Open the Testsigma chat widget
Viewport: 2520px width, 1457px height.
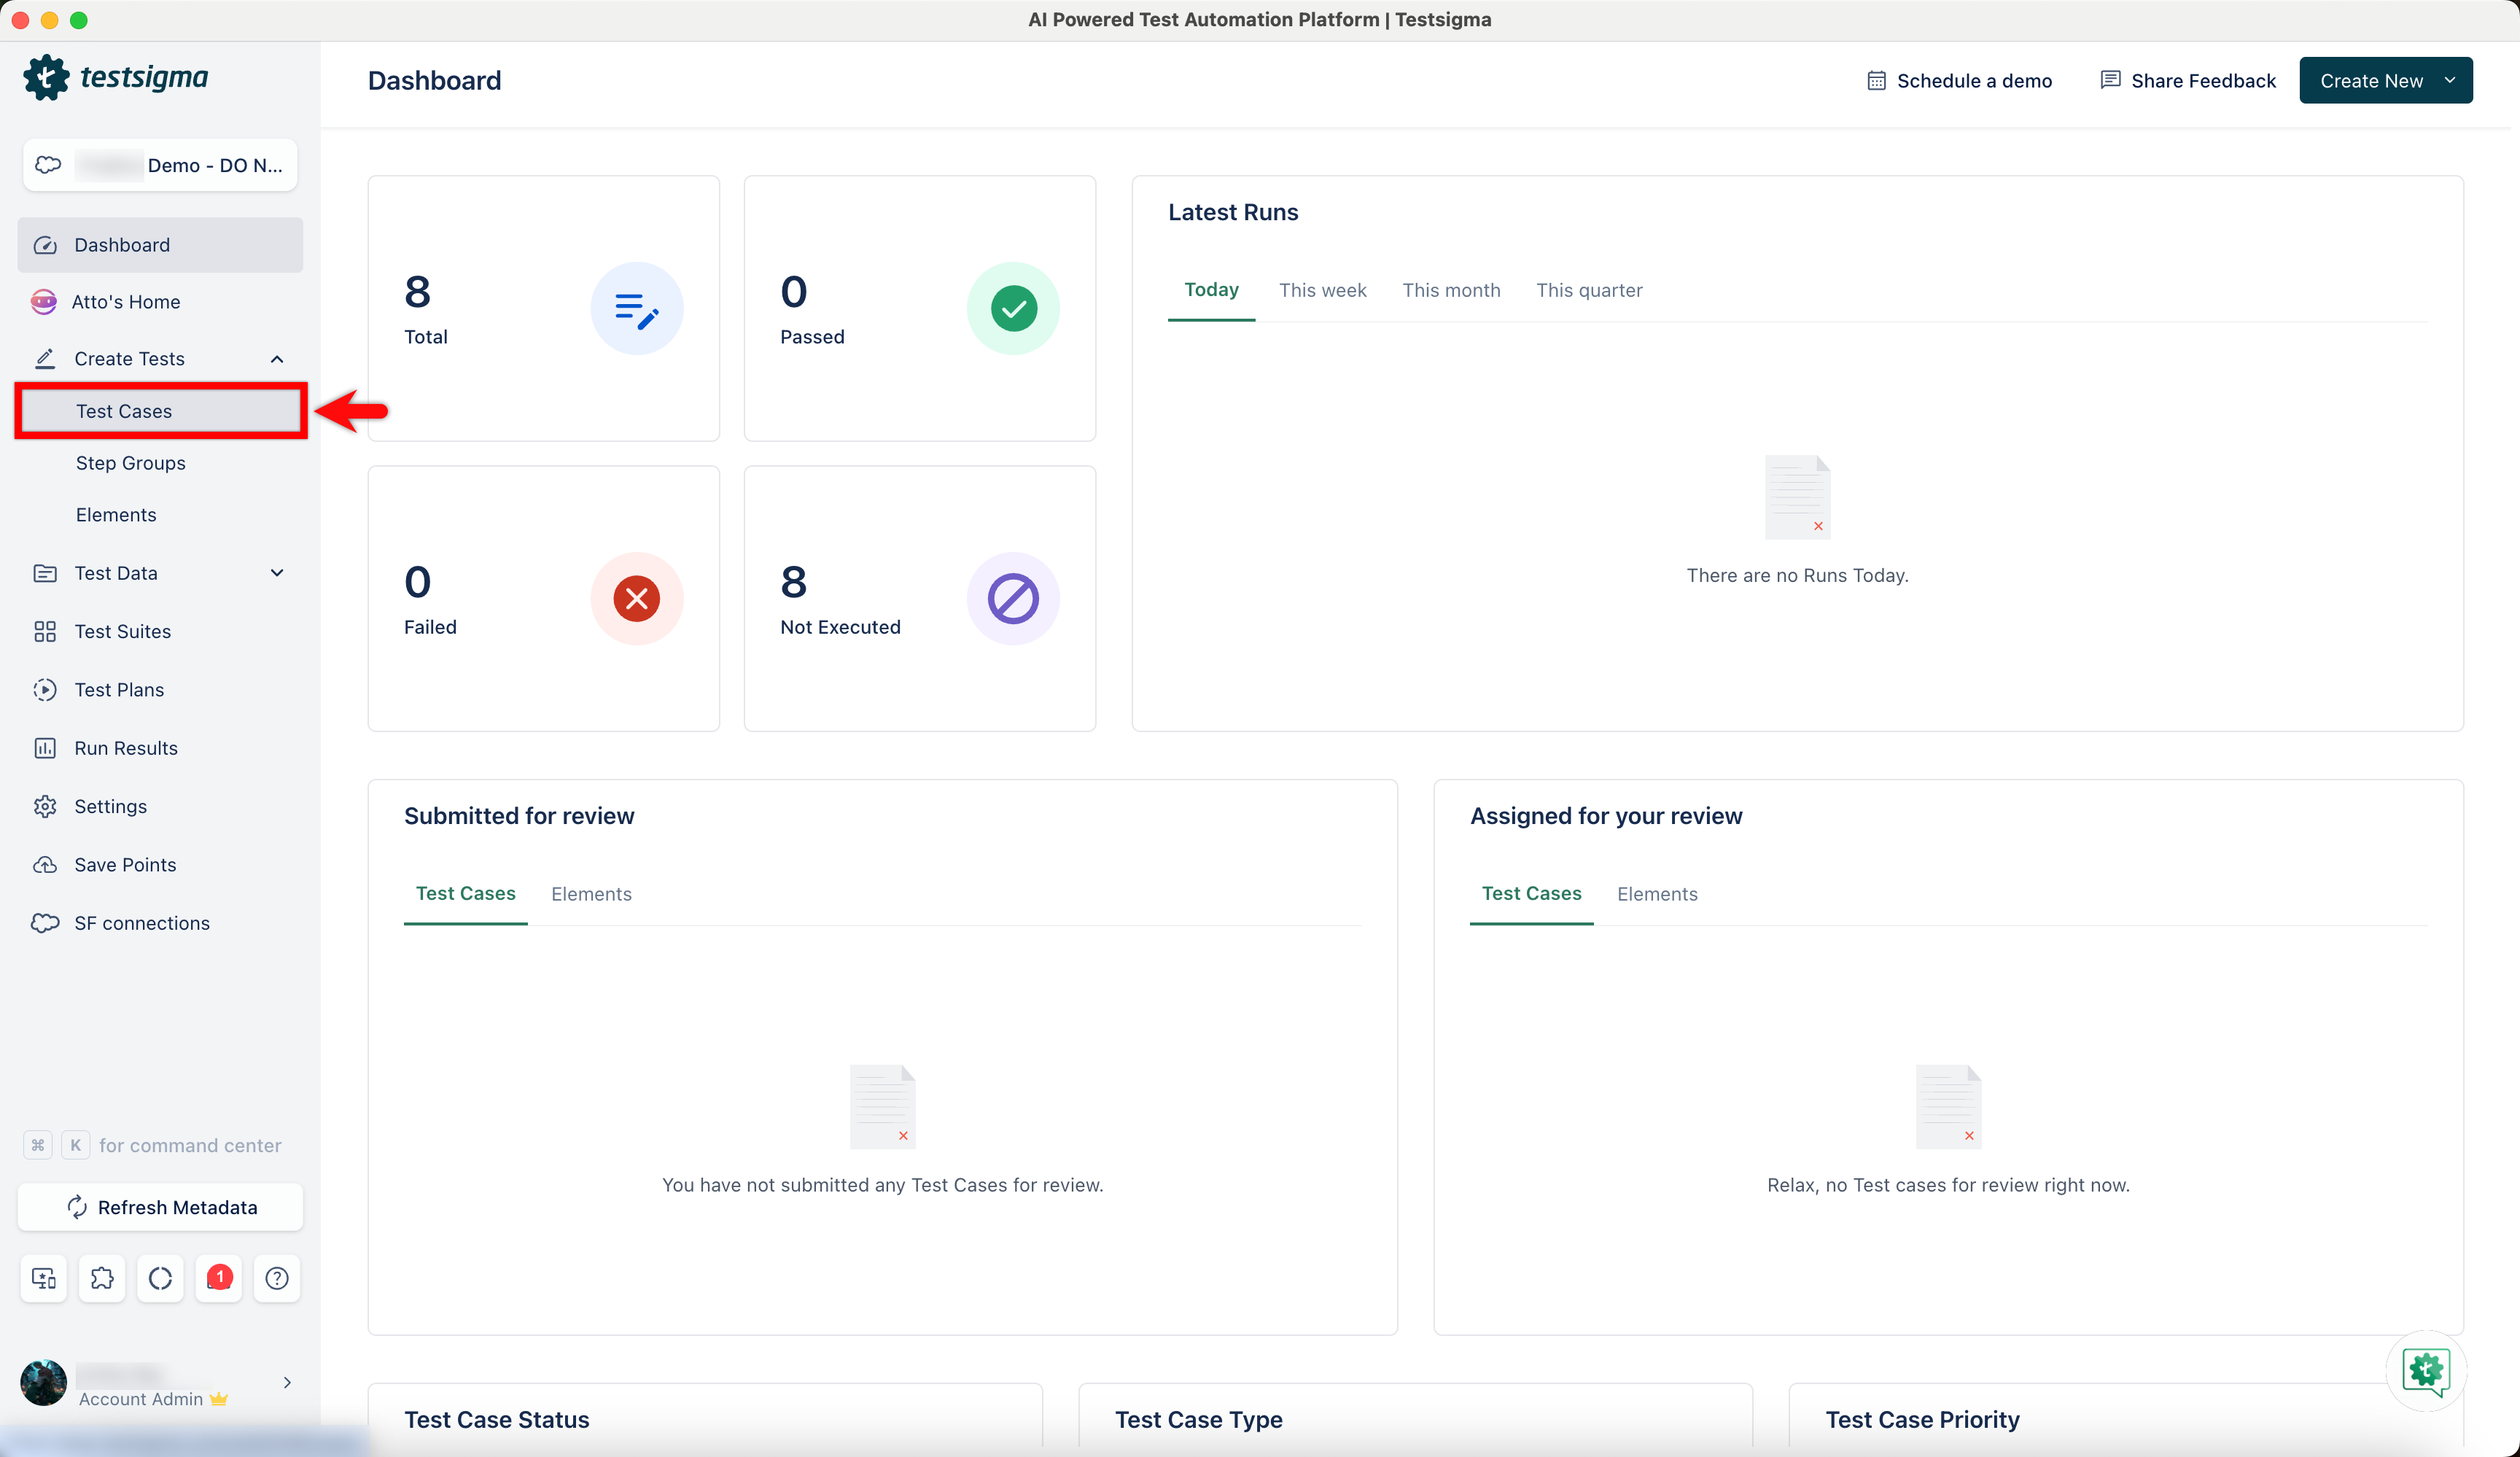[x=2426, y=1370]
